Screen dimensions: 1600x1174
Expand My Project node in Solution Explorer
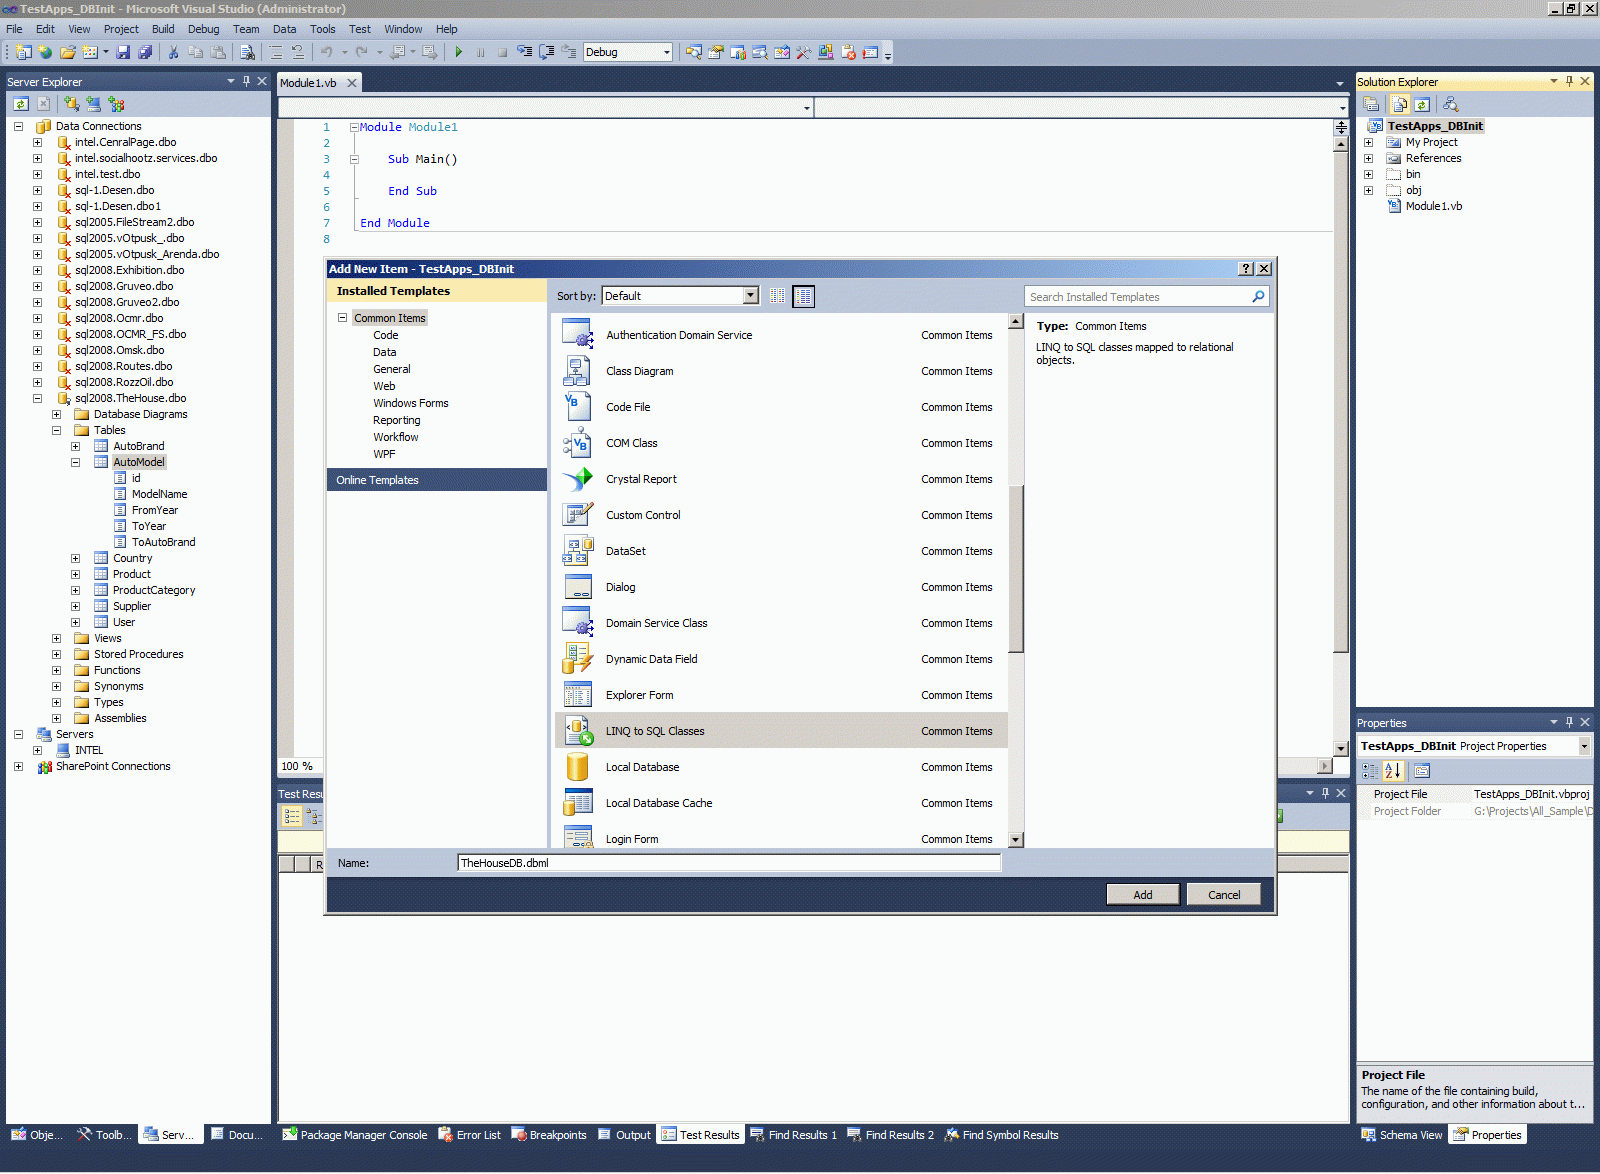pyautogui.click(x=1368, y=142)
